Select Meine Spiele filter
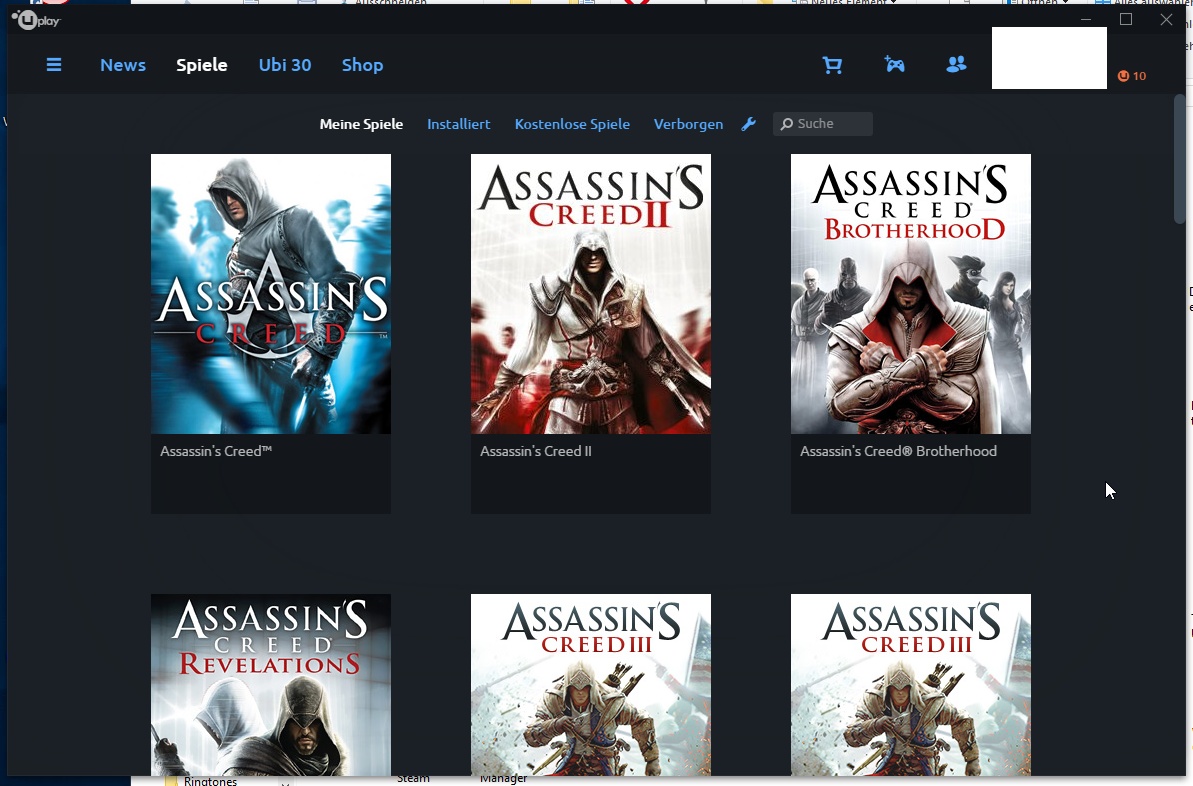The image size is (1193, 786). [x=361, y=124]
